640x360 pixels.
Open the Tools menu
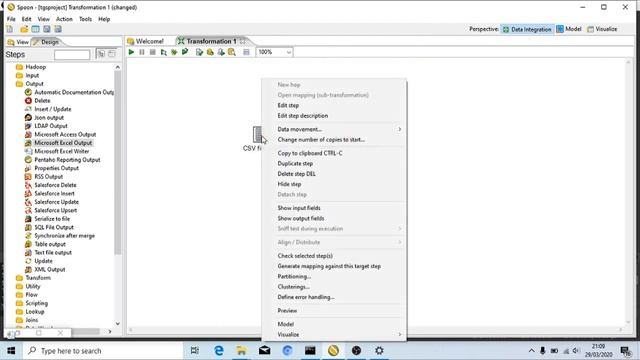85,19
